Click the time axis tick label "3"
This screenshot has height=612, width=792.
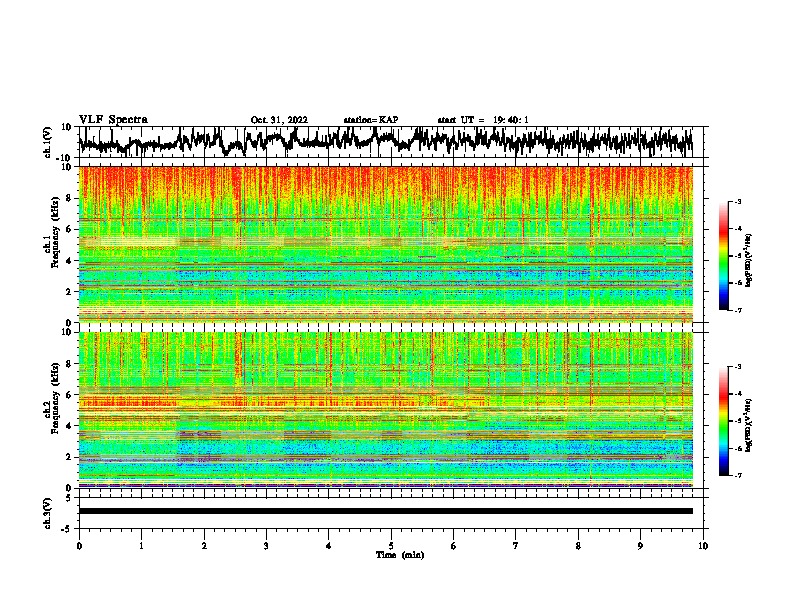click(266, 546)
